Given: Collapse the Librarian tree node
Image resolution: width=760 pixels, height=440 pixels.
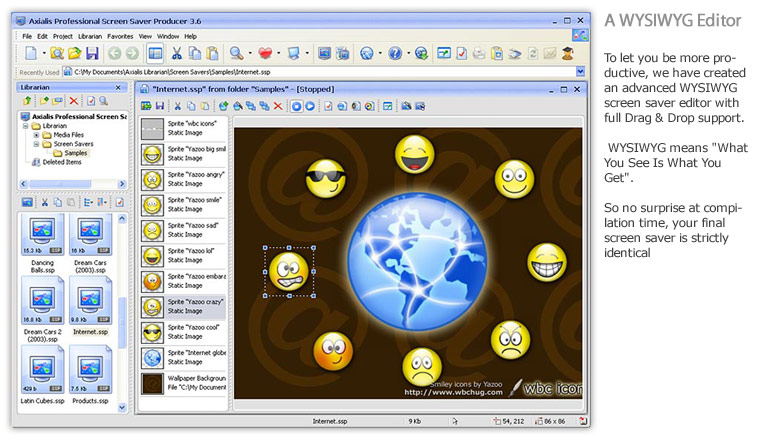Looking at the screenshot, I should click(25, 126).
